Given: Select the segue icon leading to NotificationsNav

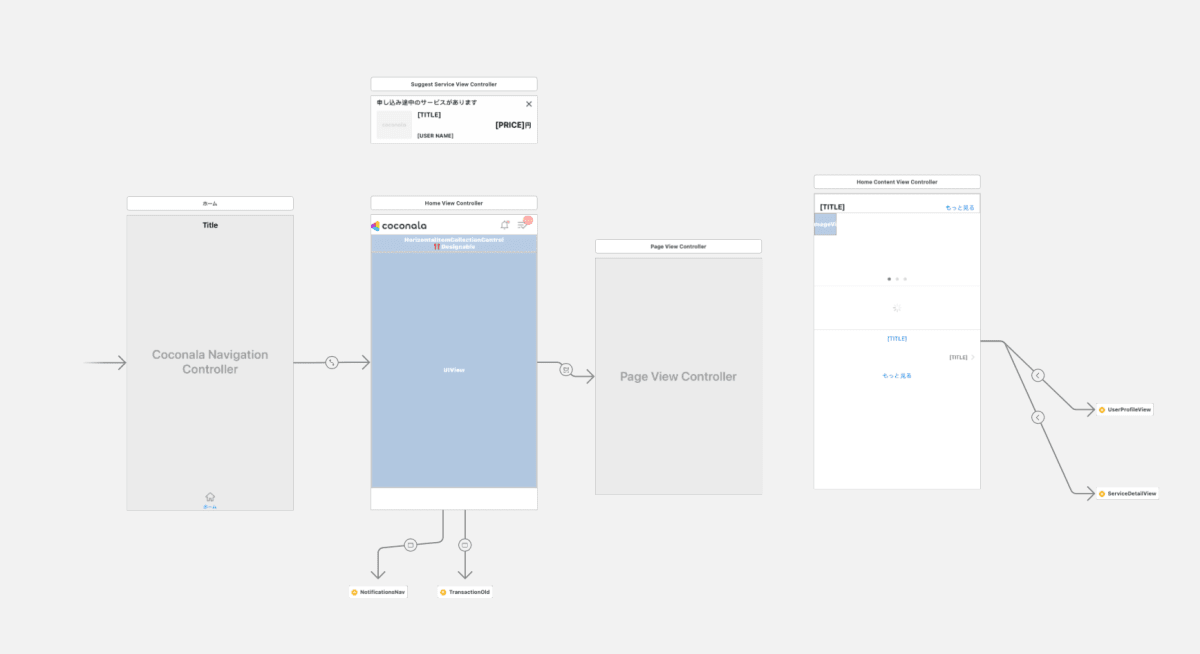Looking at the screenshot, I should pos(410,544).
